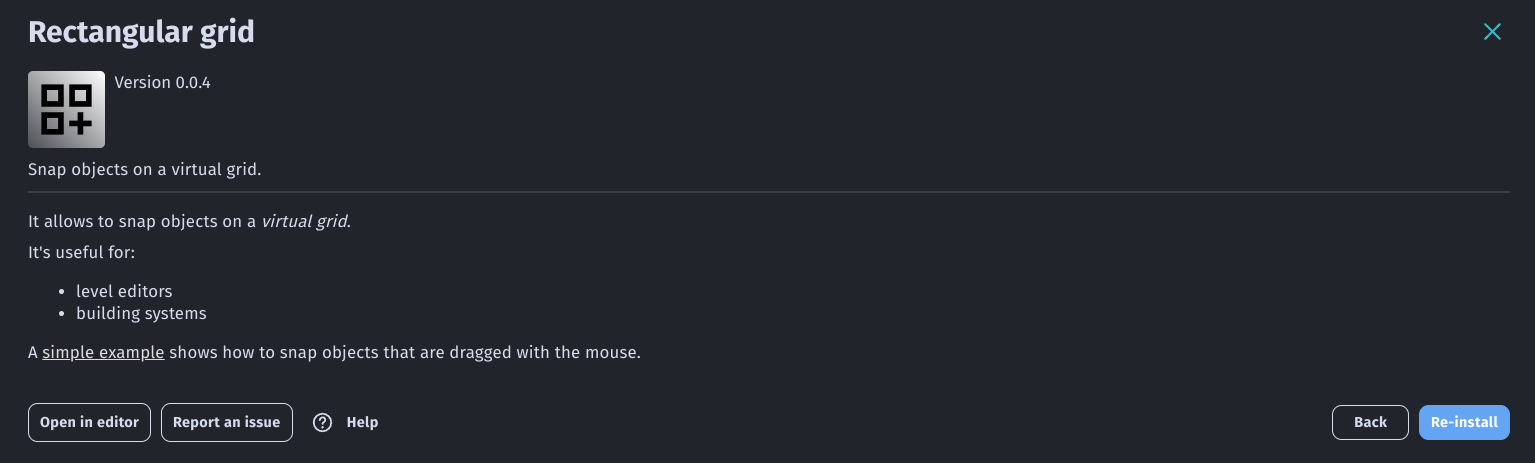Click the Help question mark icon
This screenshot has width=1535, height=463.
(322, 422)
